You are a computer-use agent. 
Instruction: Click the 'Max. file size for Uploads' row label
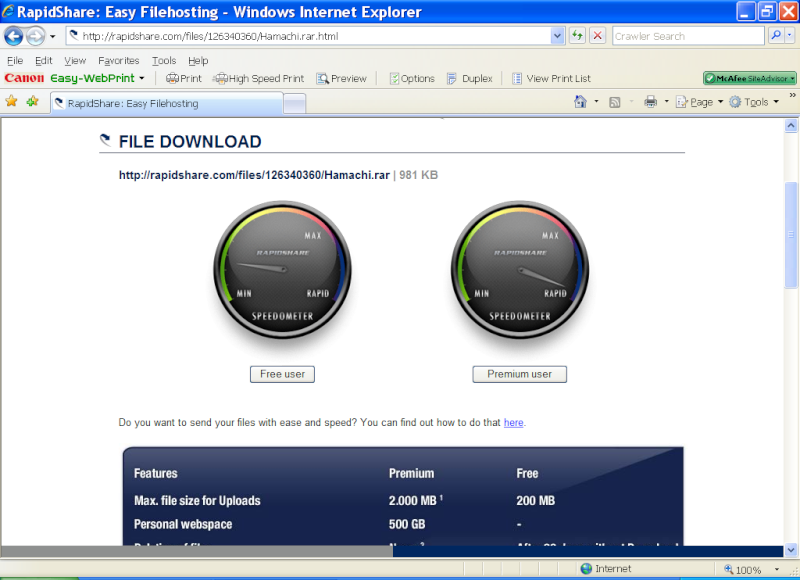pos(197,500)
